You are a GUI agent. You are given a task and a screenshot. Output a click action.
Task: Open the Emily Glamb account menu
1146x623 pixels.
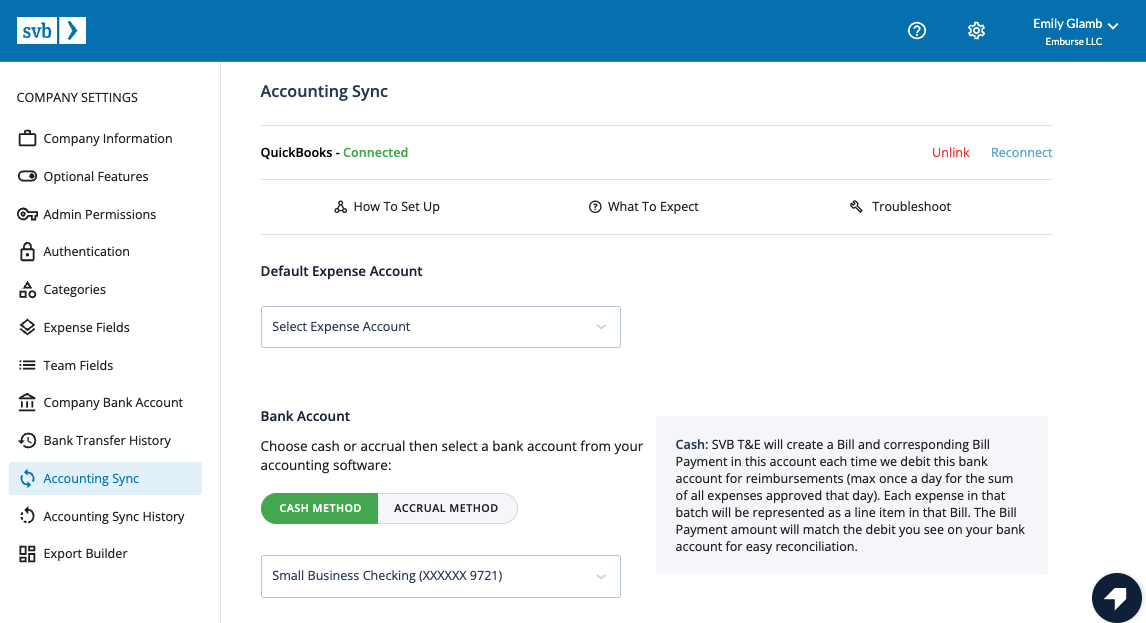pyautogui.click(x=1075, y=31)
